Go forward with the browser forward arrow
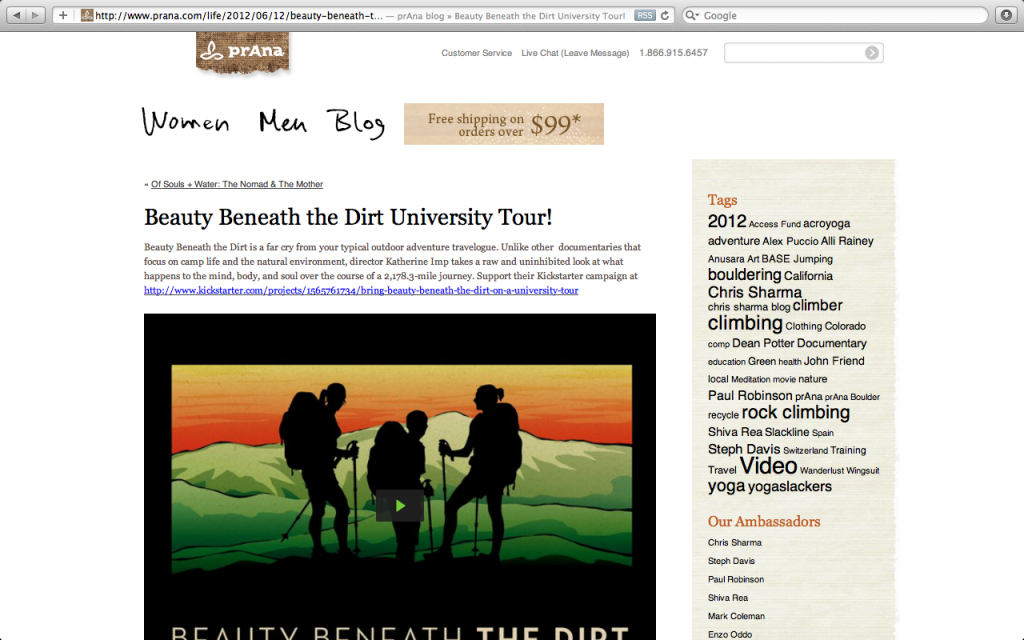 coord(36,15)
